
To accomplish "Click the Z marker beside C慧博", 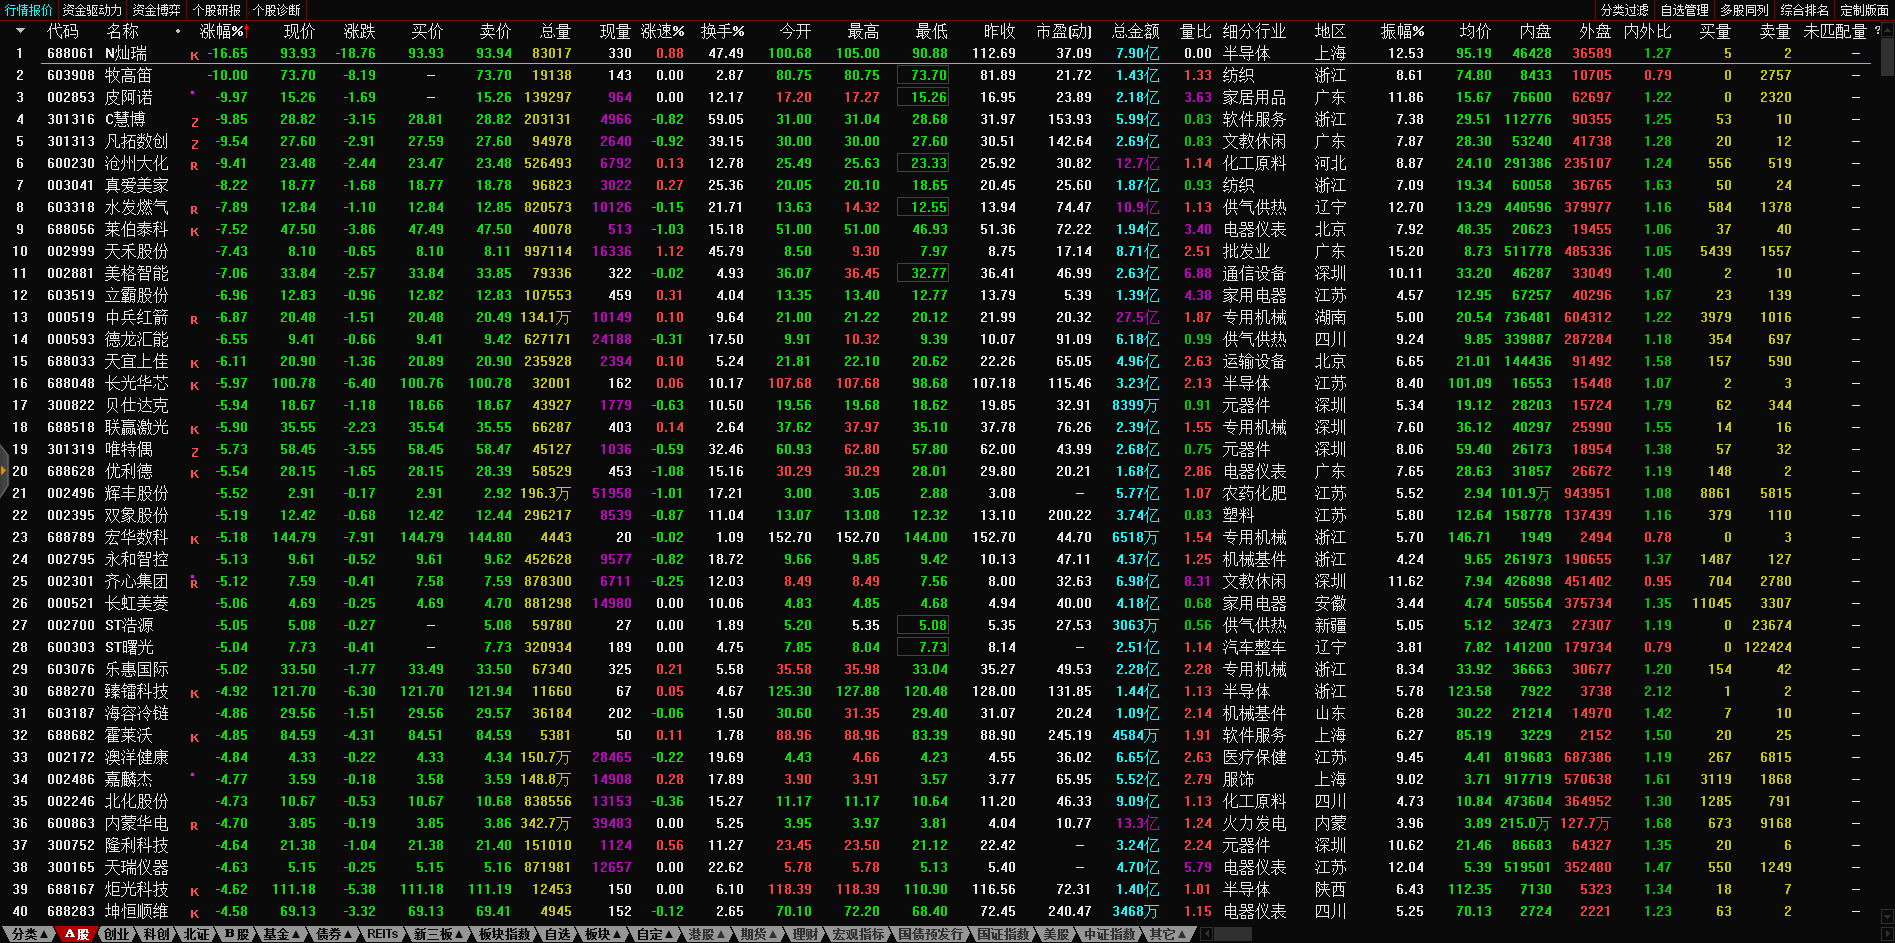I will pyautogui.click(x=194, y=121).
